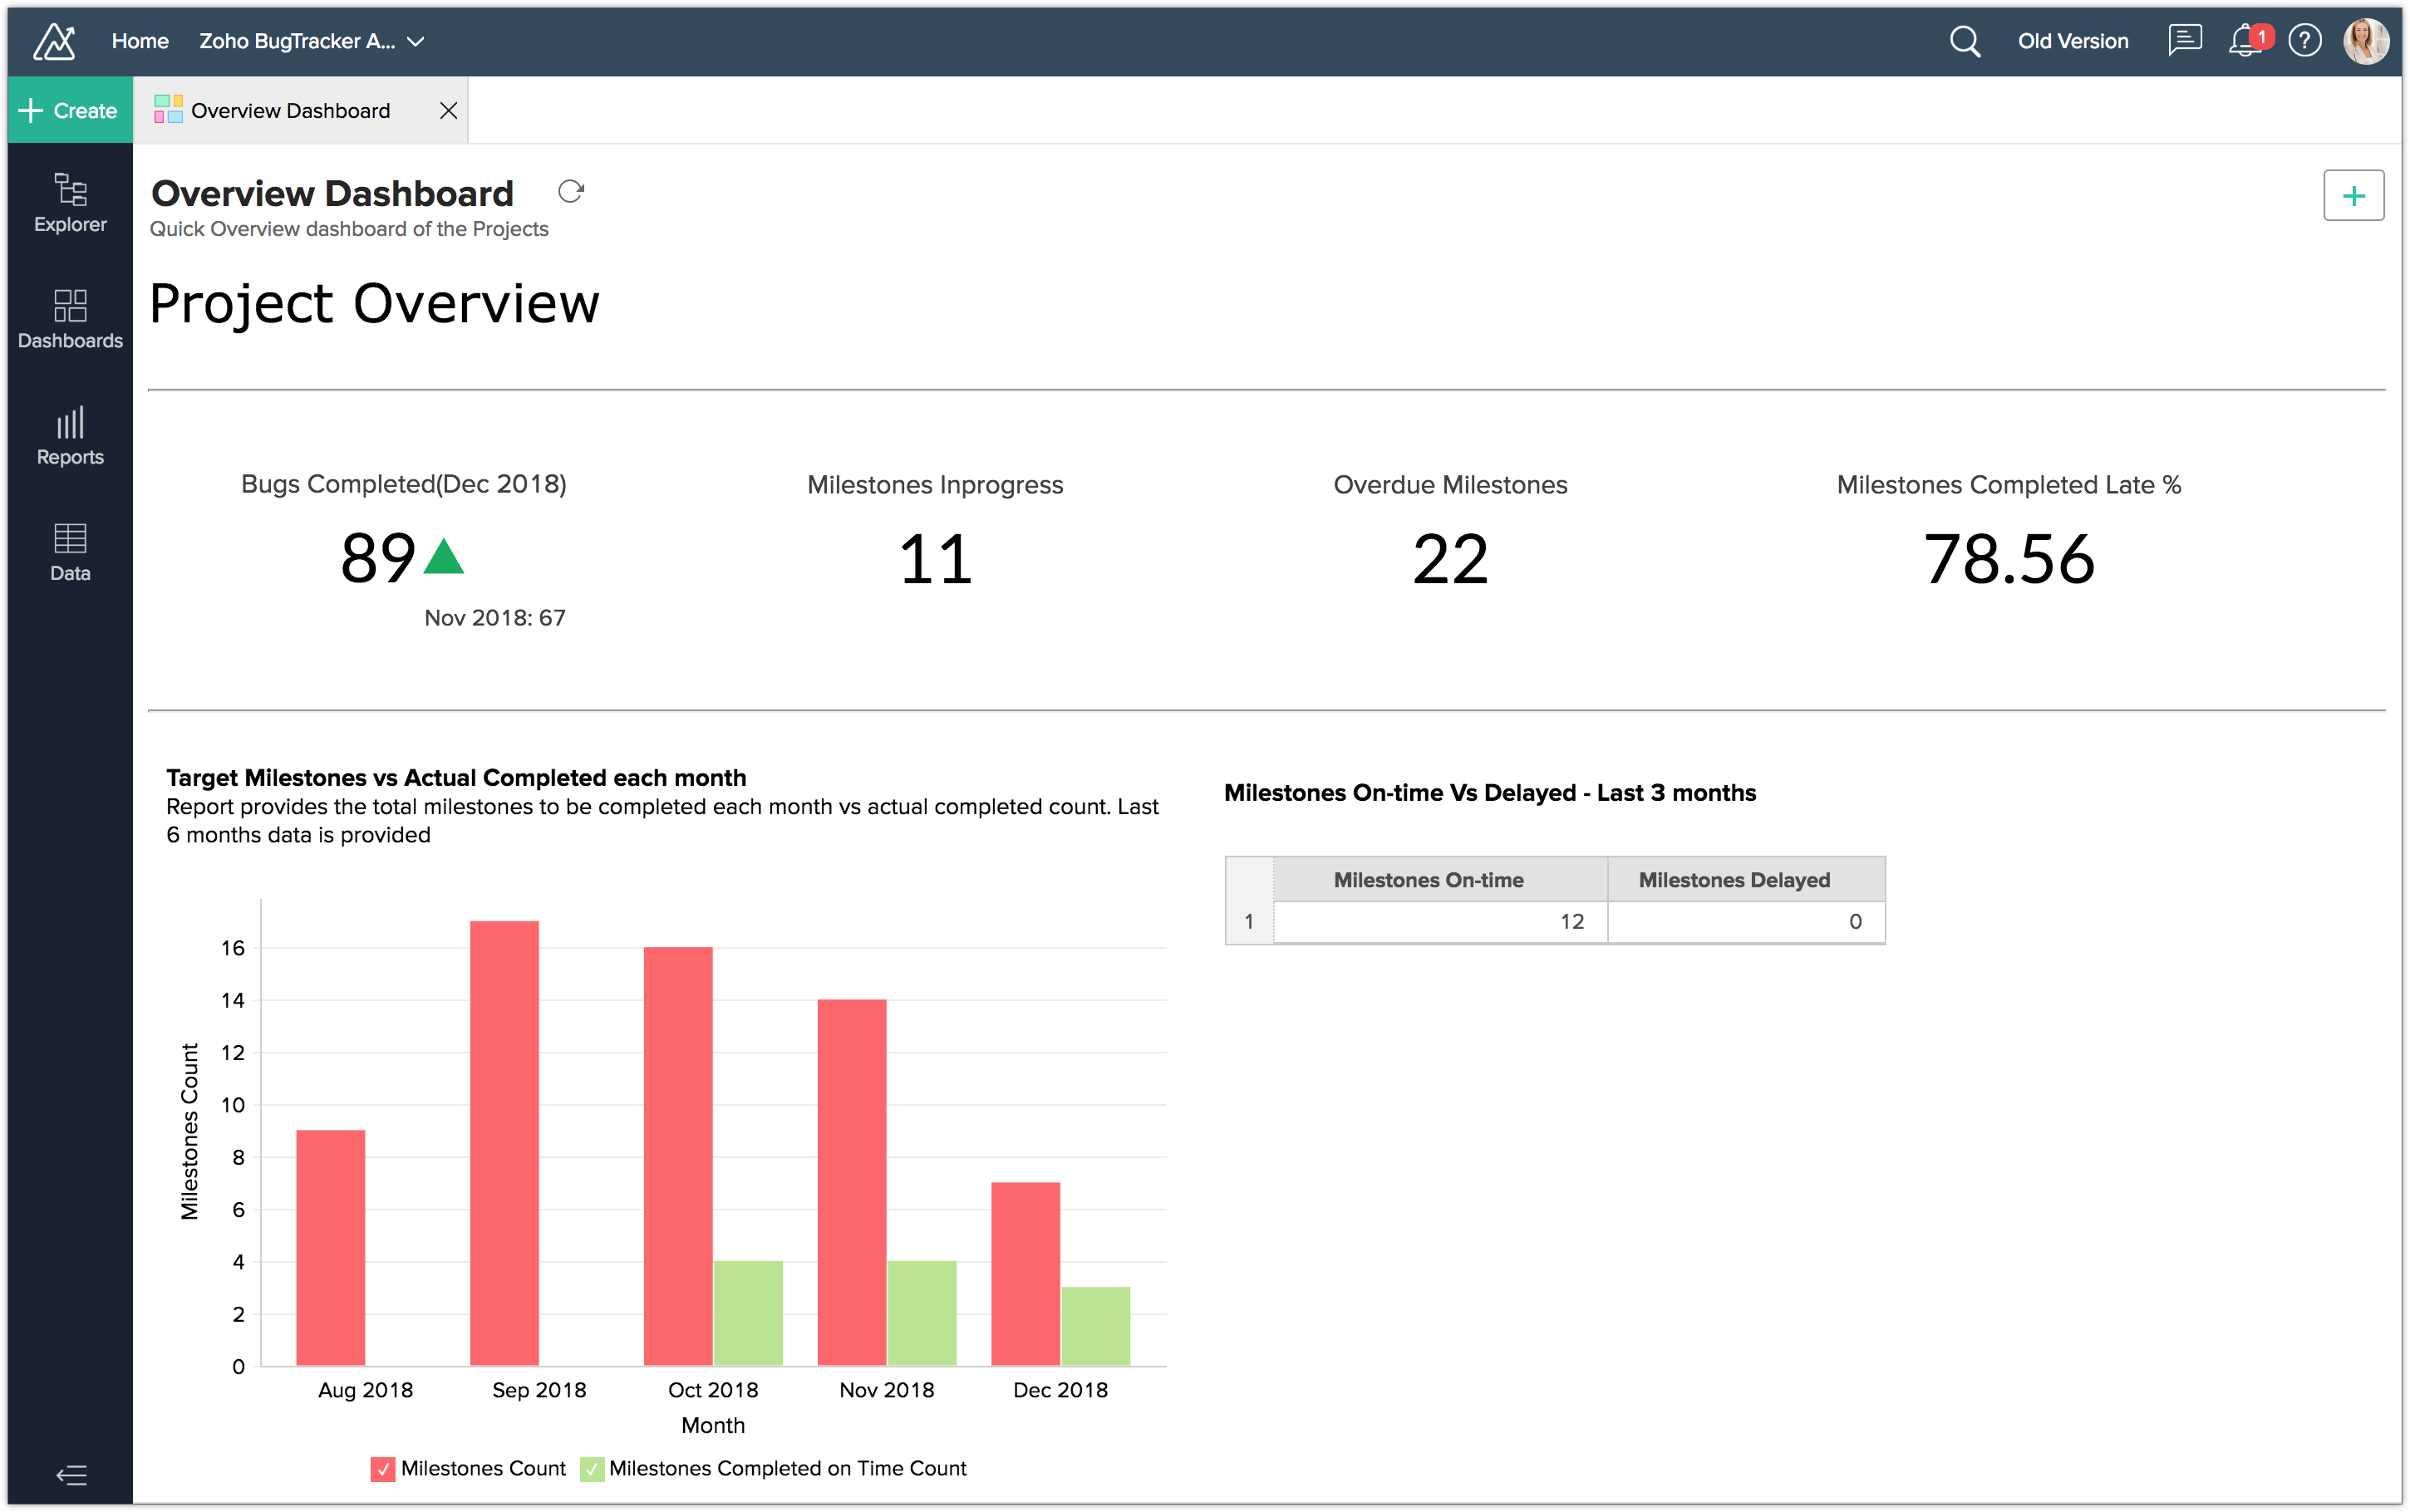Toggle Milestones Completed on Time Count checkbox

coord(592,1469)
